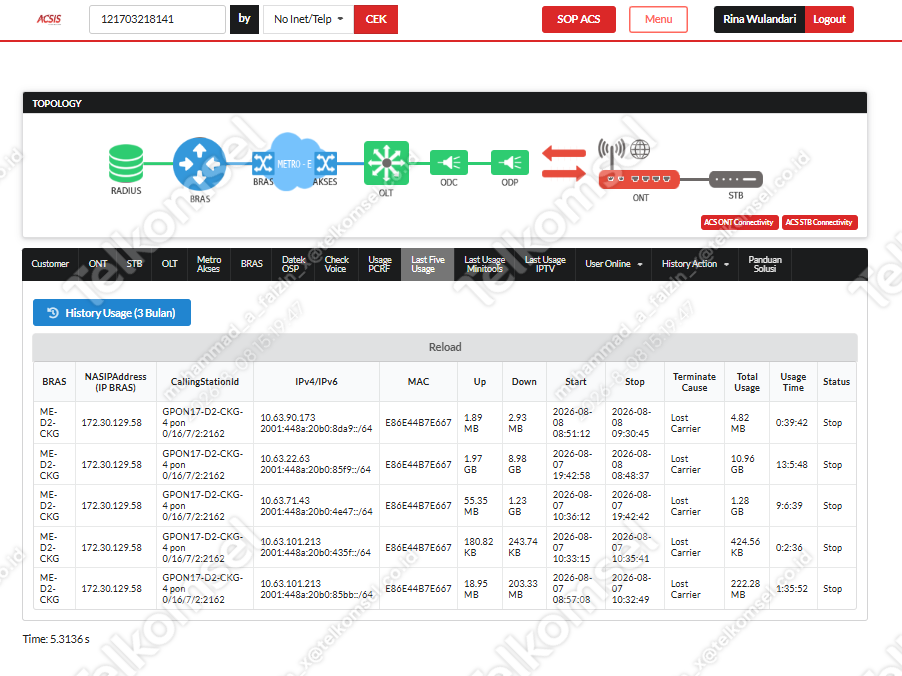Click the number search input field
902x676 pixels.
pos(157,20)
